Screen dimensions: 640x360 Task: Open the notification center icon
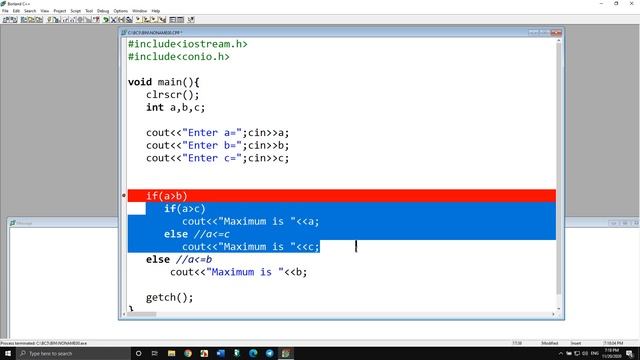tap(630, 353)
